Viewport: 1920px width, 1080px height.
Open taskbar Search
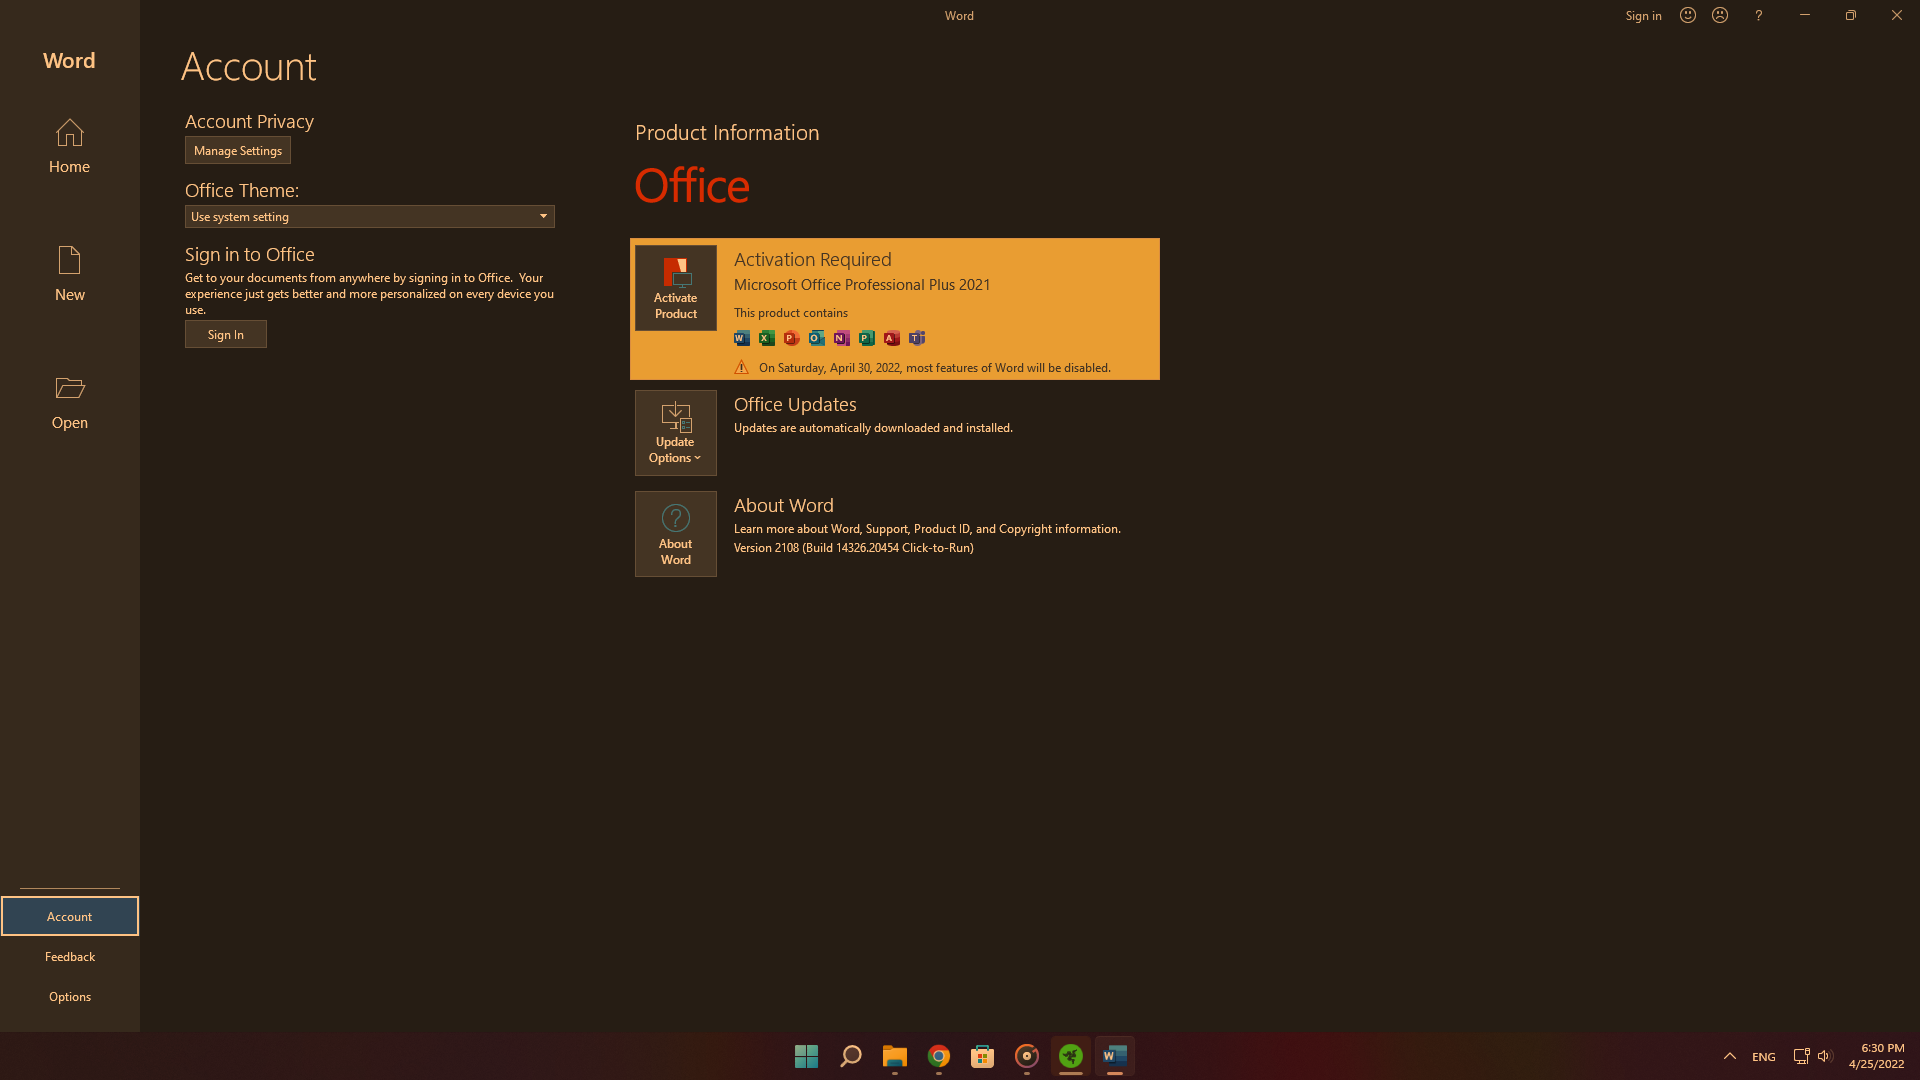pos(851,1056)
